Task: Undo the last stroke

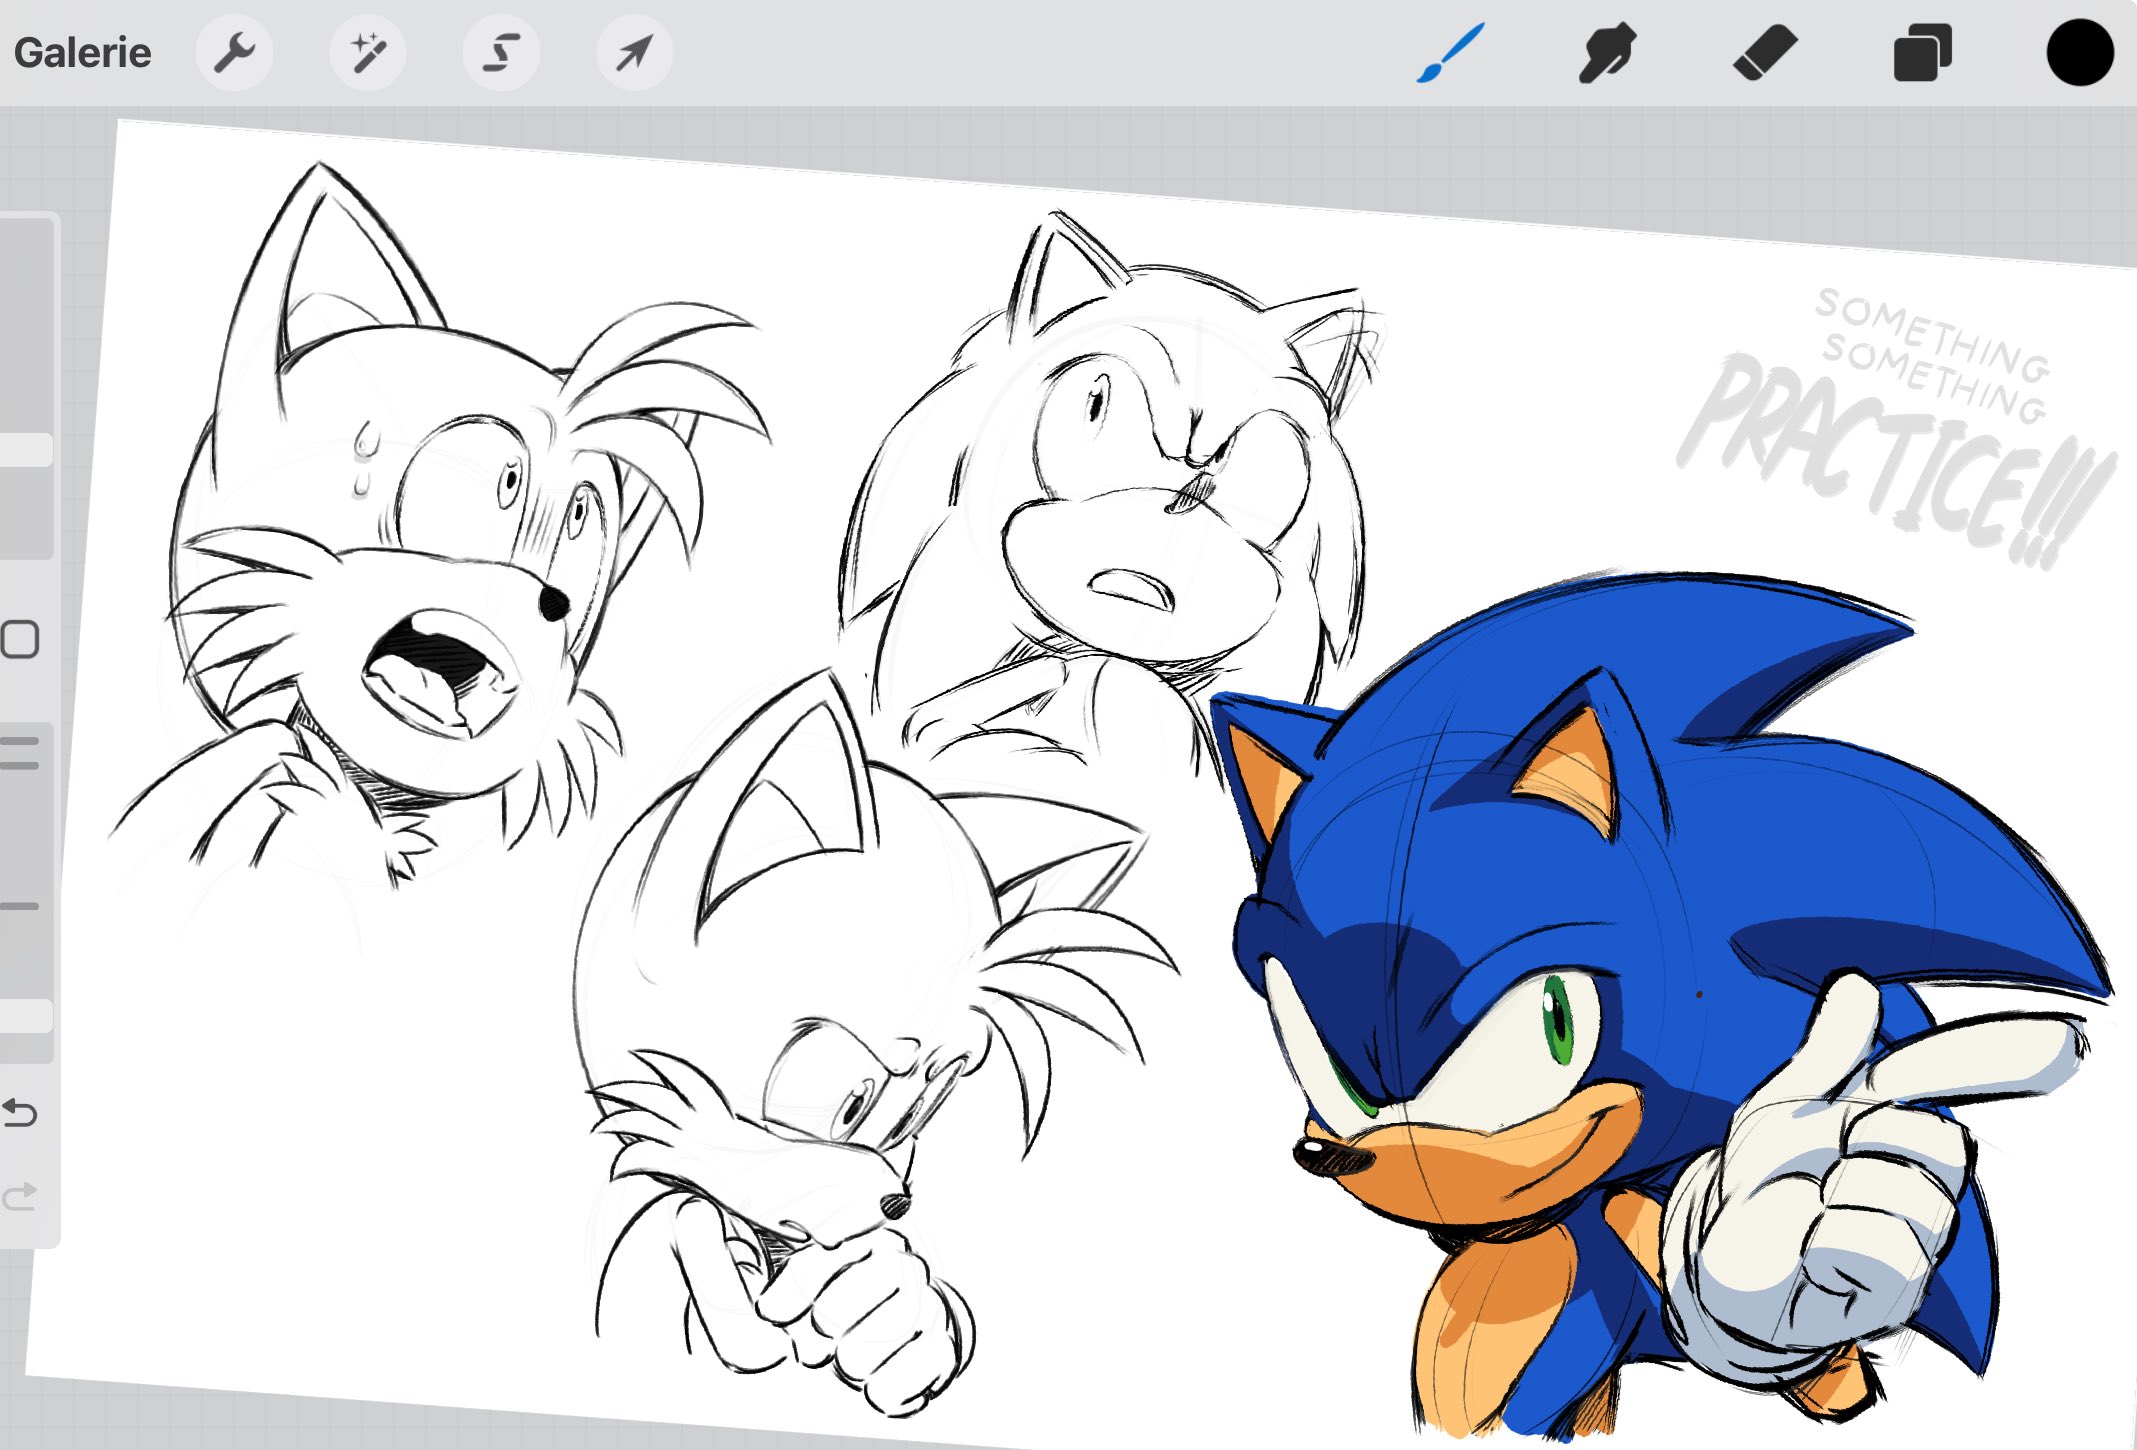Action: [20, 1112]
